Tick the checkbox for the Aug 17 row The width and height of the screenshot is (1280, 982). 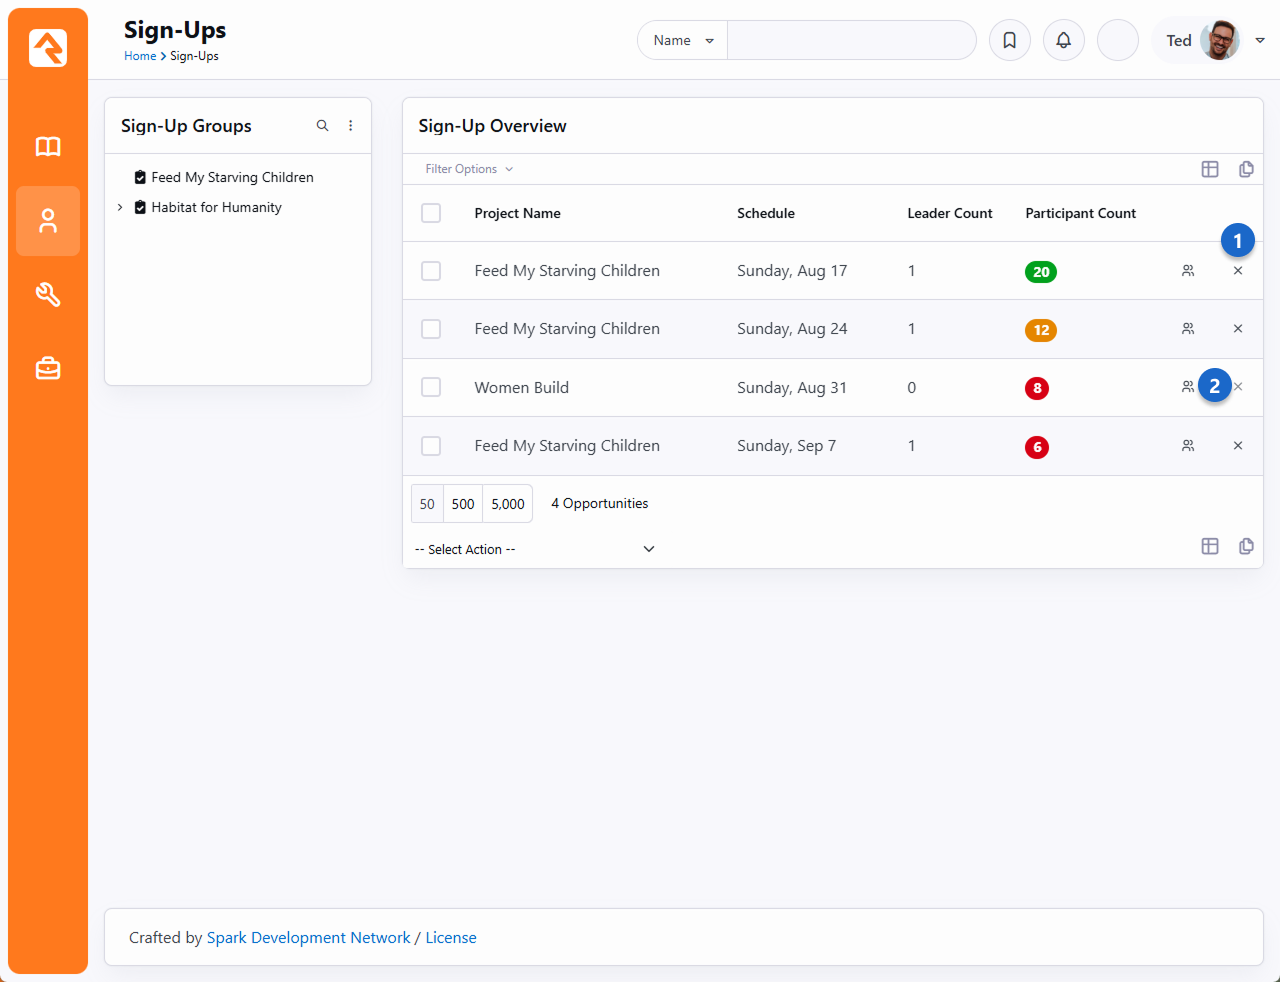point(431,271)
